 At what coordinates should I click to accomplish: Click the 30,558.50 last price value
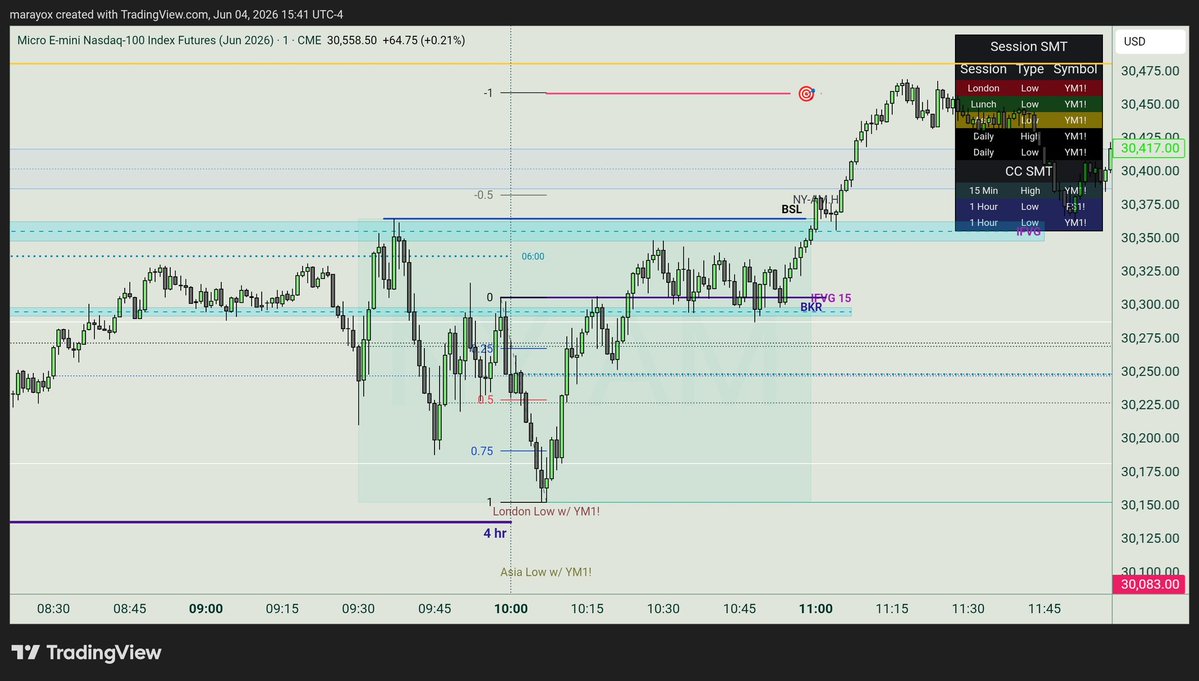[352, 41]
